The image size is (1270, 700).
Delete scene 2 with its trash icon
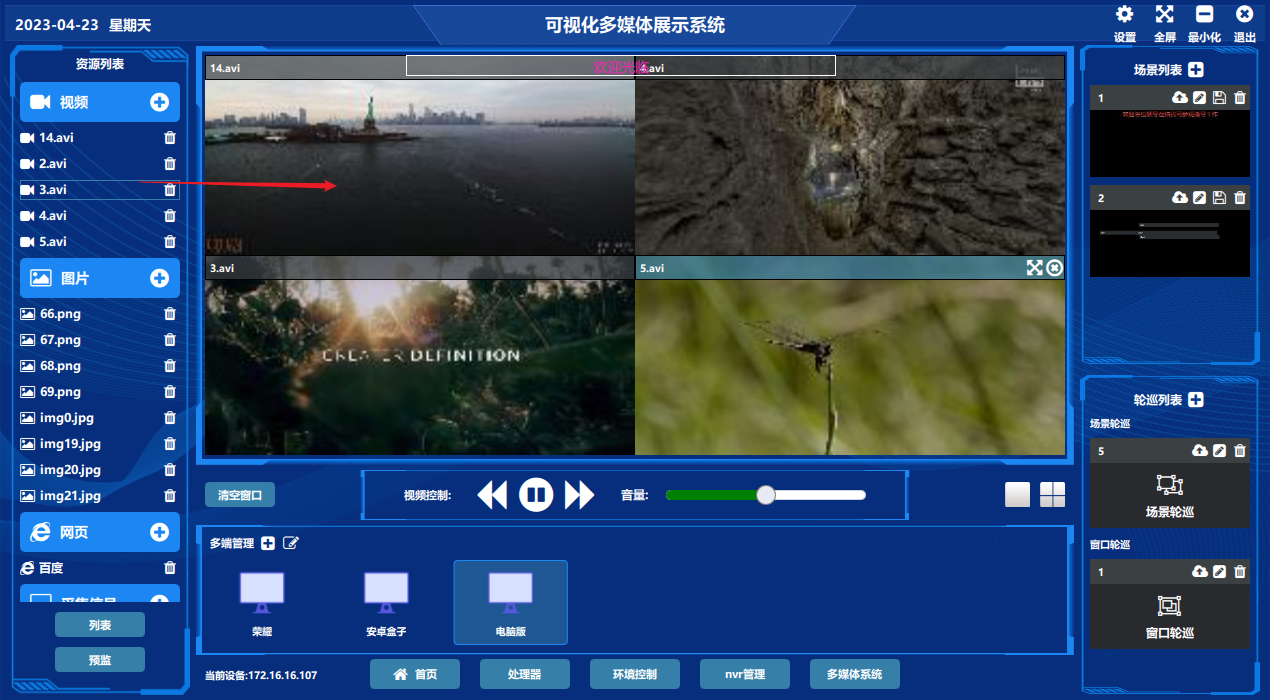(1240, 198)
